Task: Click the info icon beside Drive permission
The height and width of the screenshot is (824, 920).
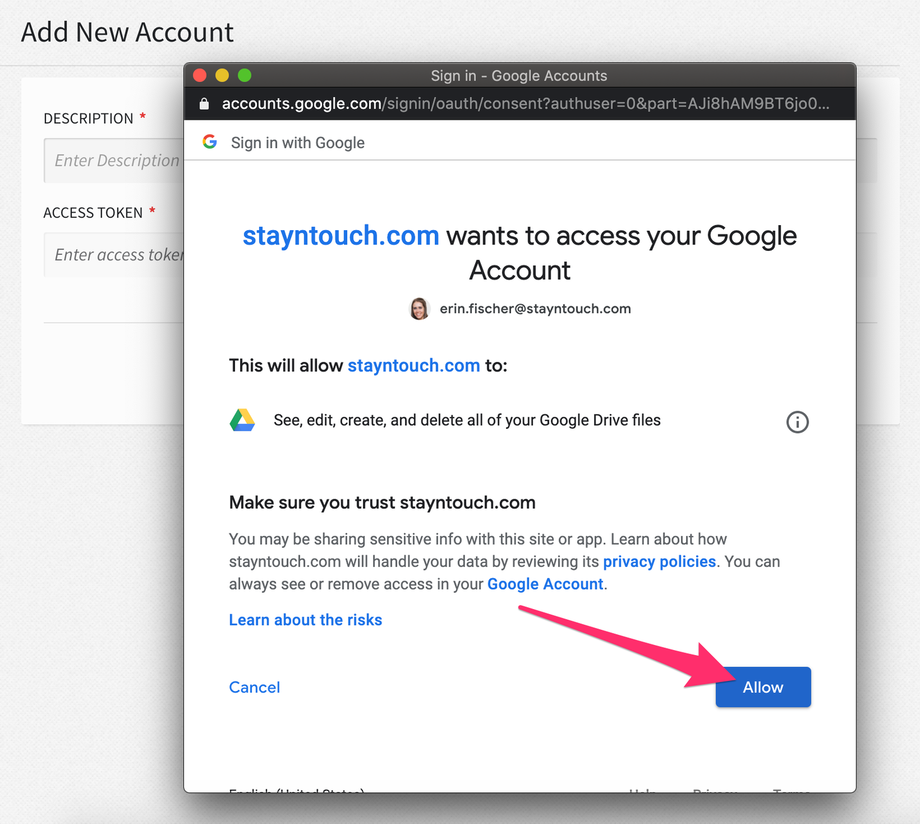Action: point(797,421)
